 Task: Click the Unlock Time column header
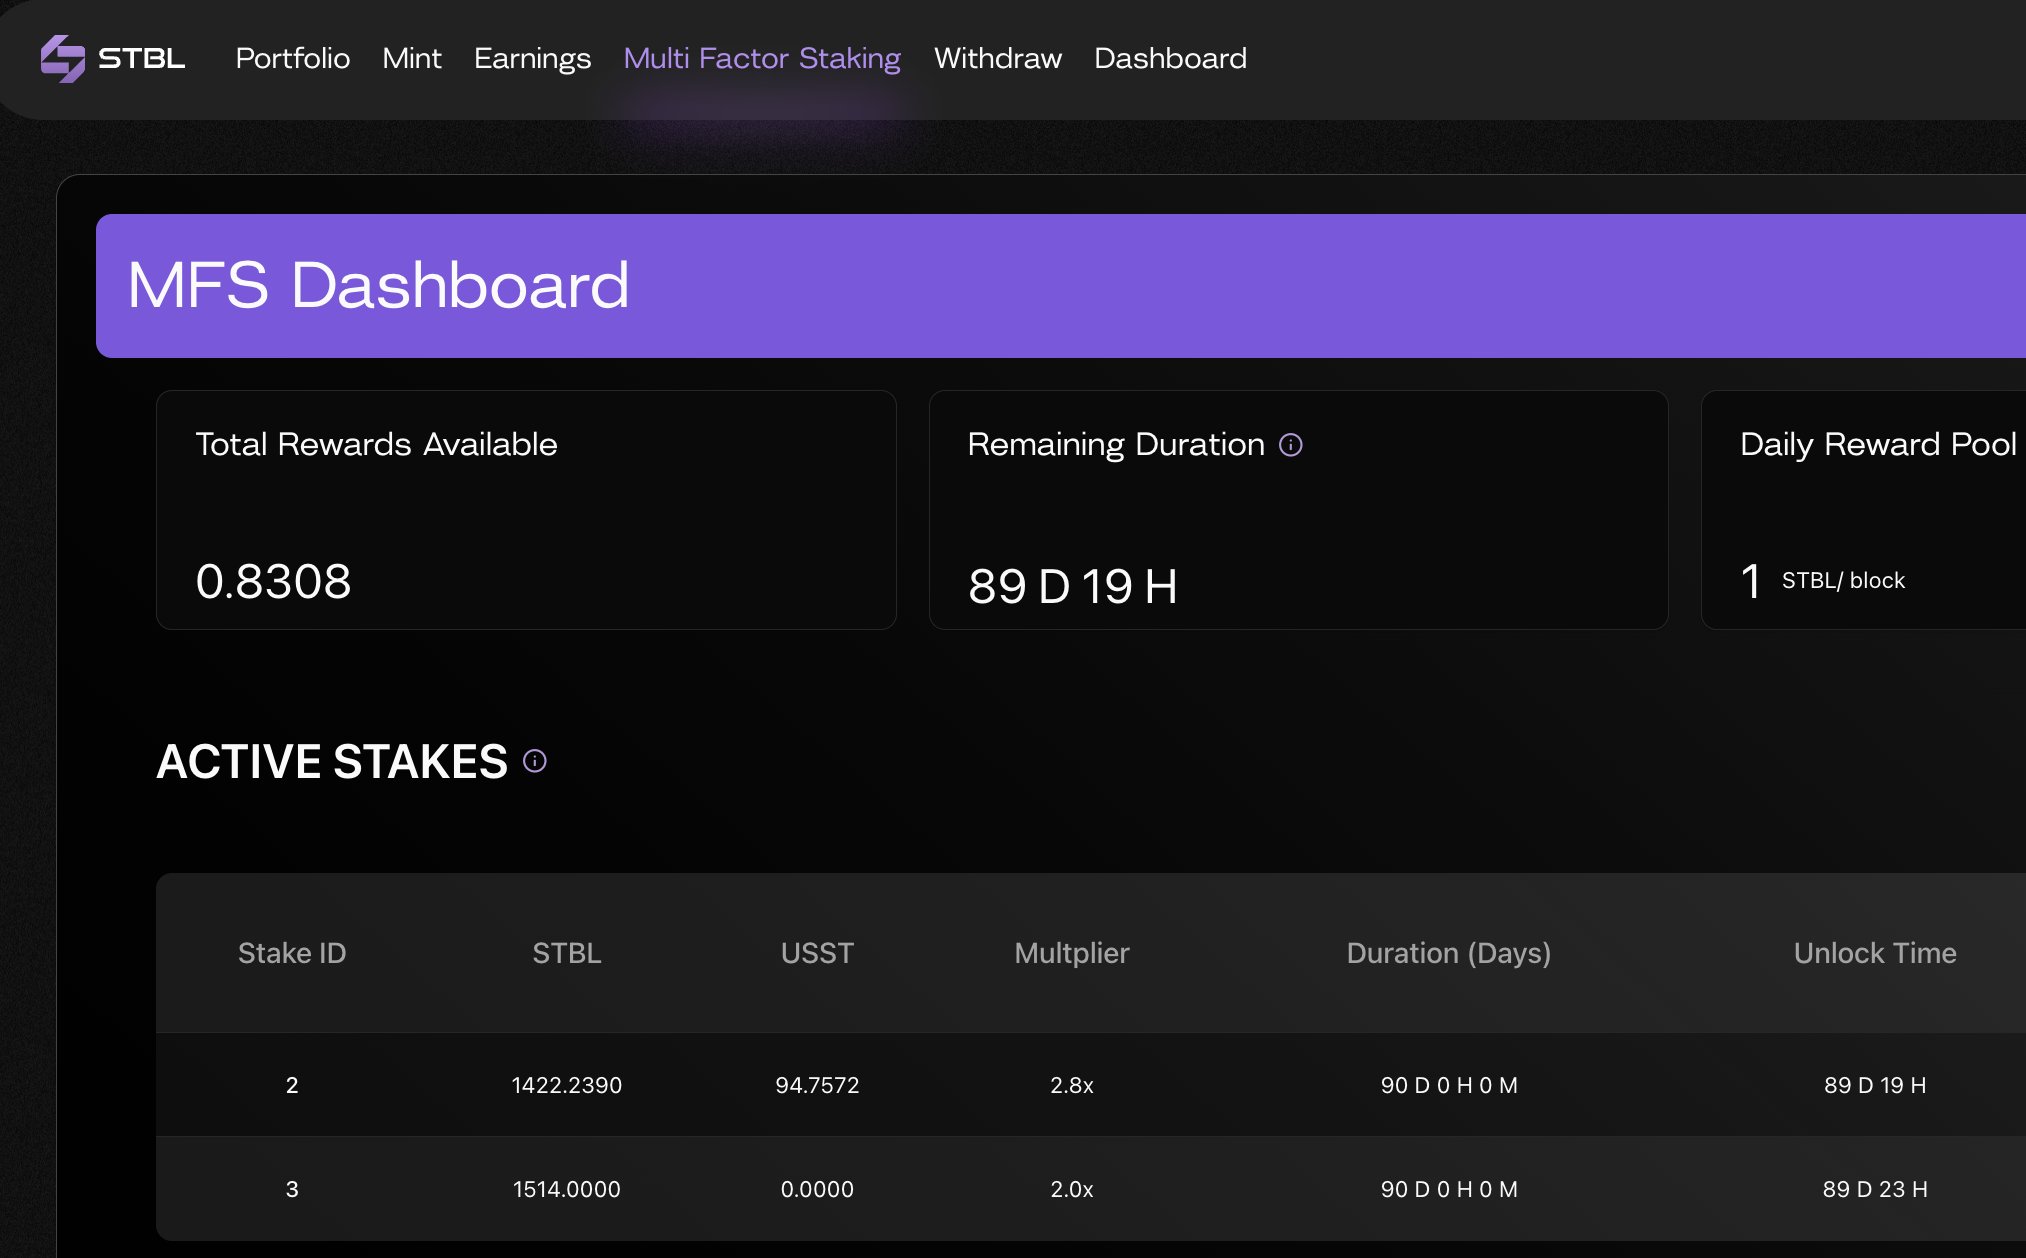[x=1874, y=953]
